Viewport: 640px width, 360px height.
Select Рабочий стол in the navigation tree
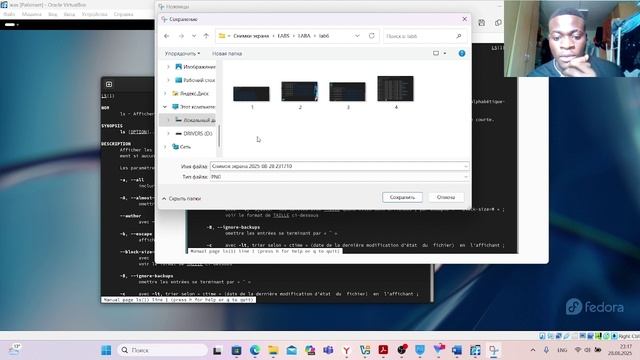[x=196, y=80]
